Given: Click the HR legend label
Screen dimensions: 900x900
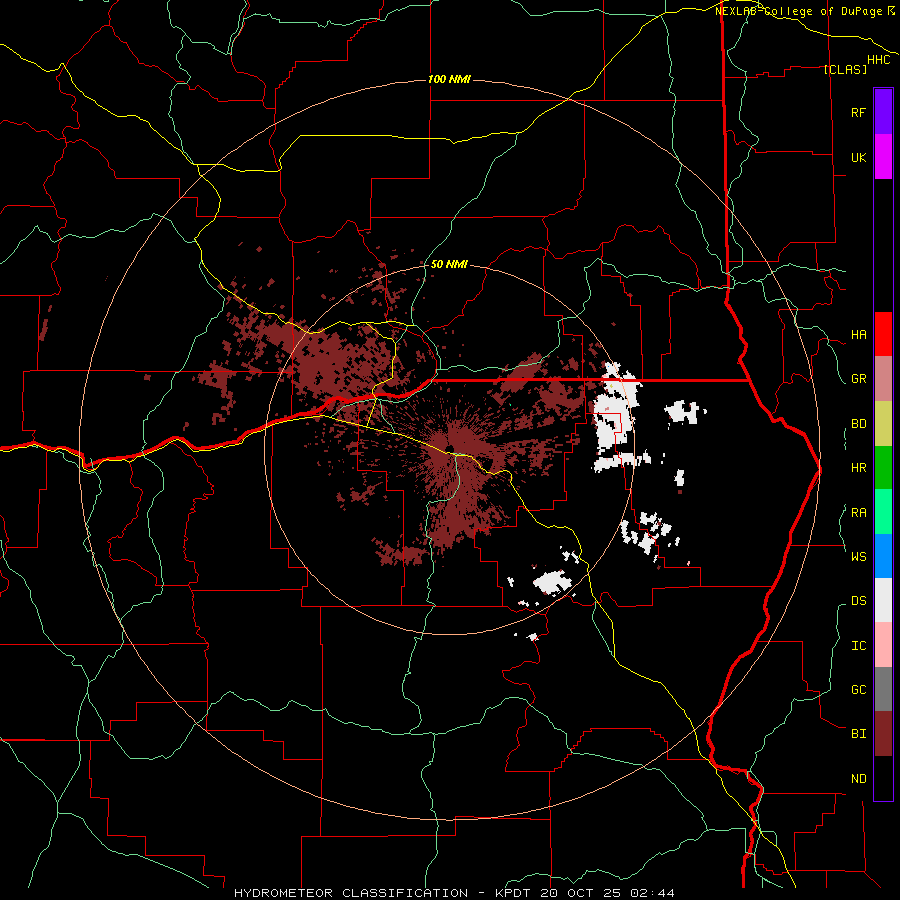Looking at the screenshot, I should [x=858, y=468].
